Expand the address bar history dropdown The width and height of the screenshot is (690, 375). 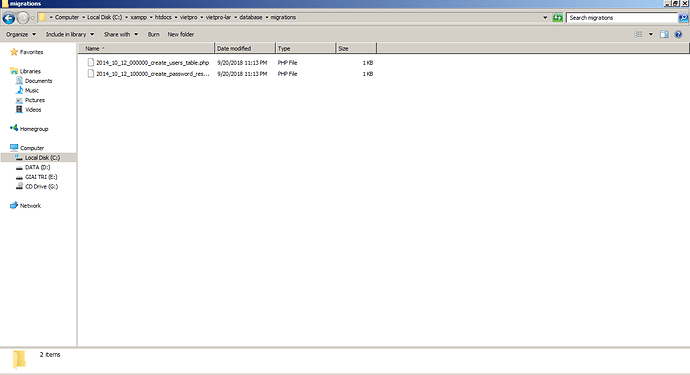coord(545,18)
